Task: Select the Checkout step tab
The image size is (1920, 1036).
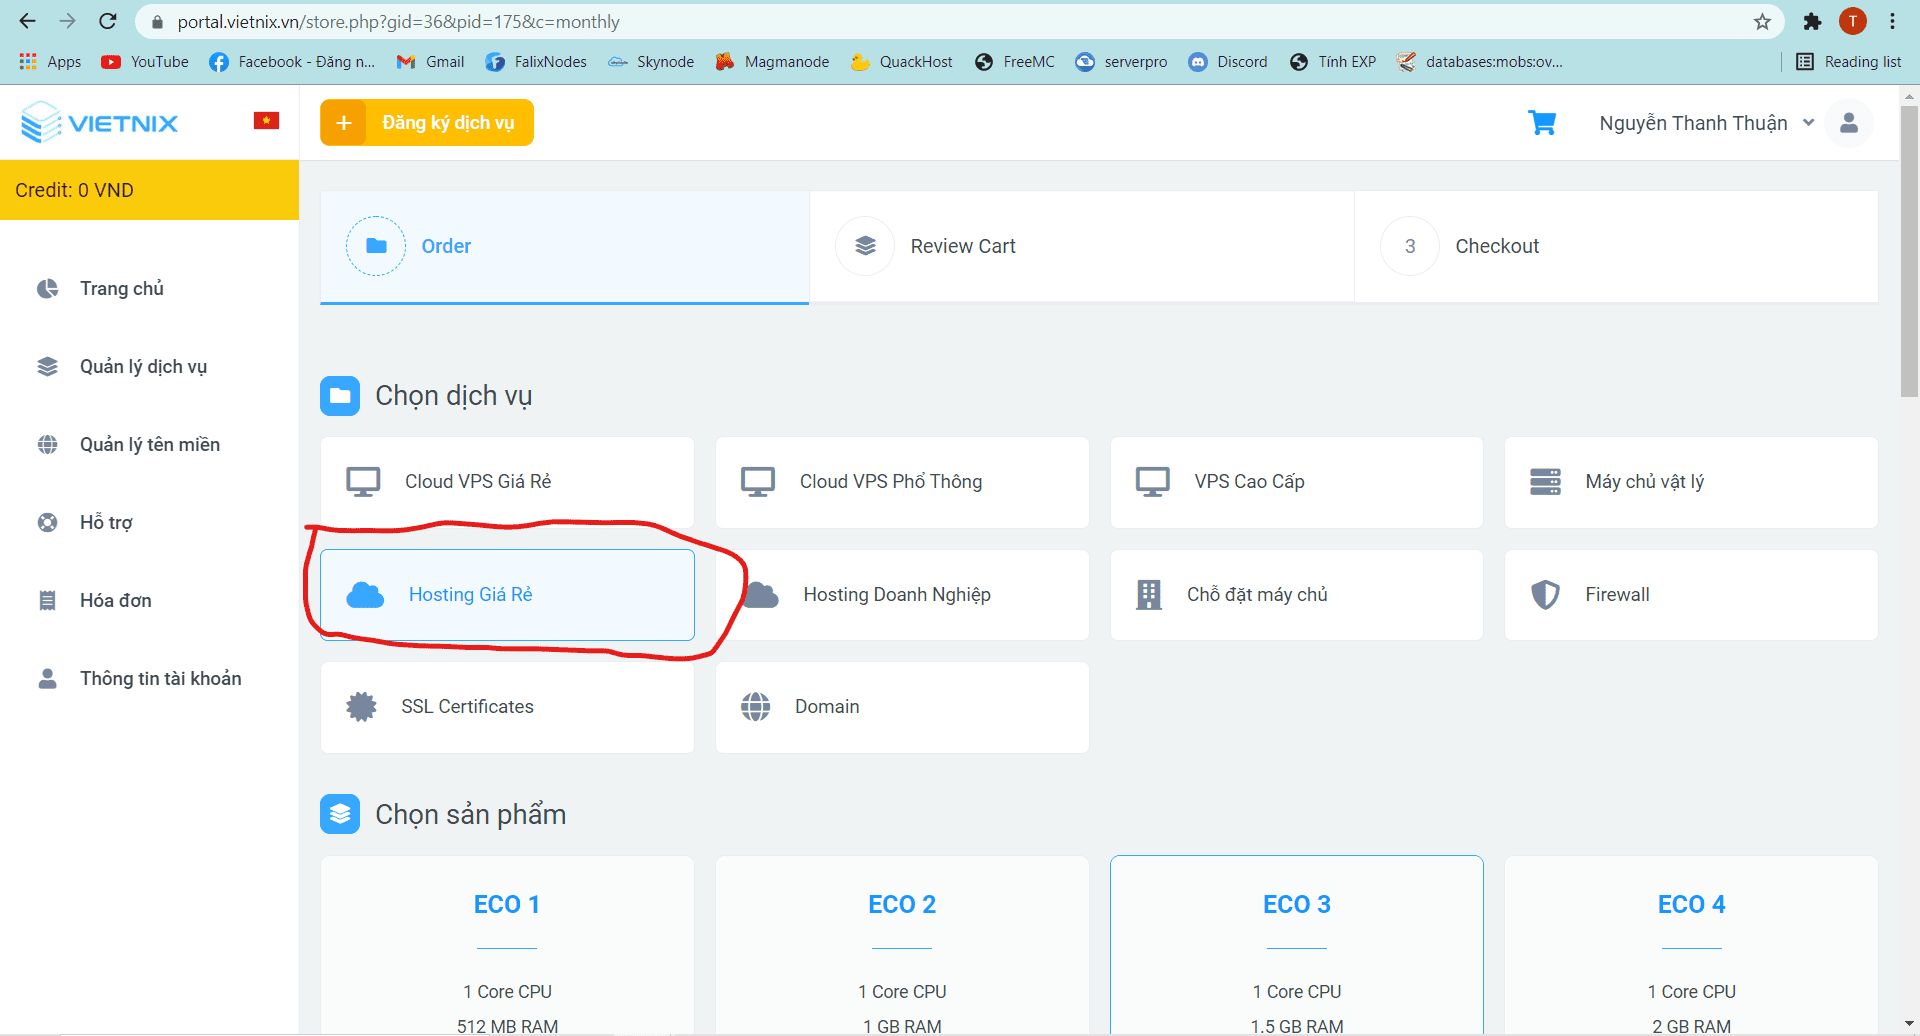Action: point(1616,247)
